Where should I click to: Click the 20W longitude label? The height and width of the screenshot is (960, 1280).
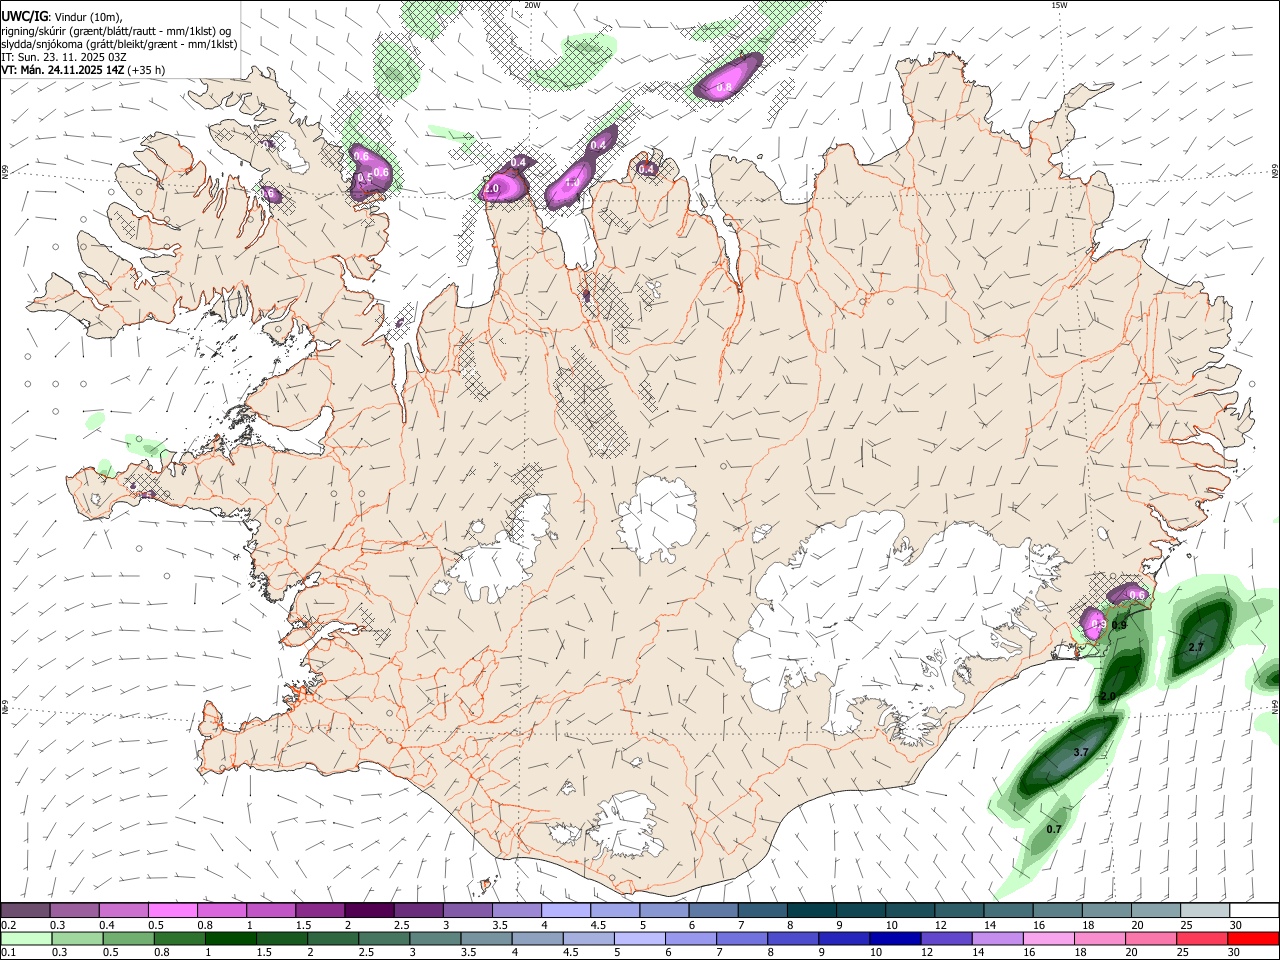(x=533, y=5)
